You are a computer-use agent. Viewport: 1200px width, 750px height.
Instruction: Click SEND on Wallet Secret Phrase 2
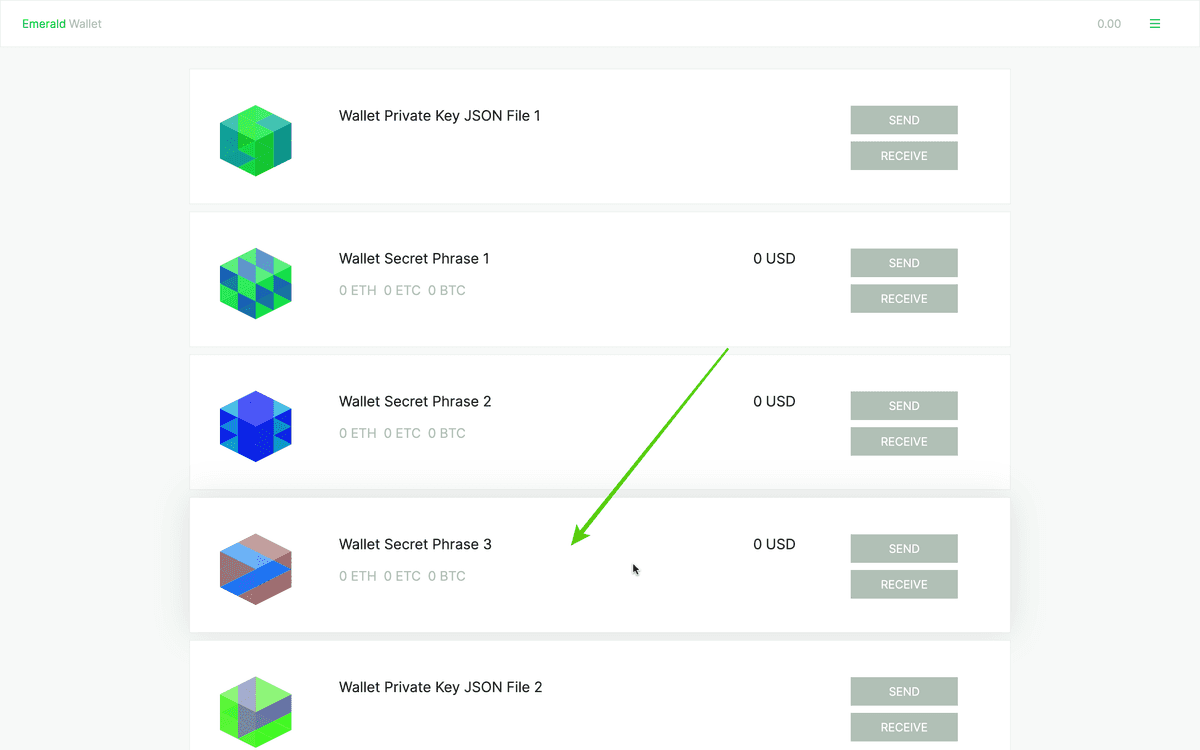tap(903, 405)
